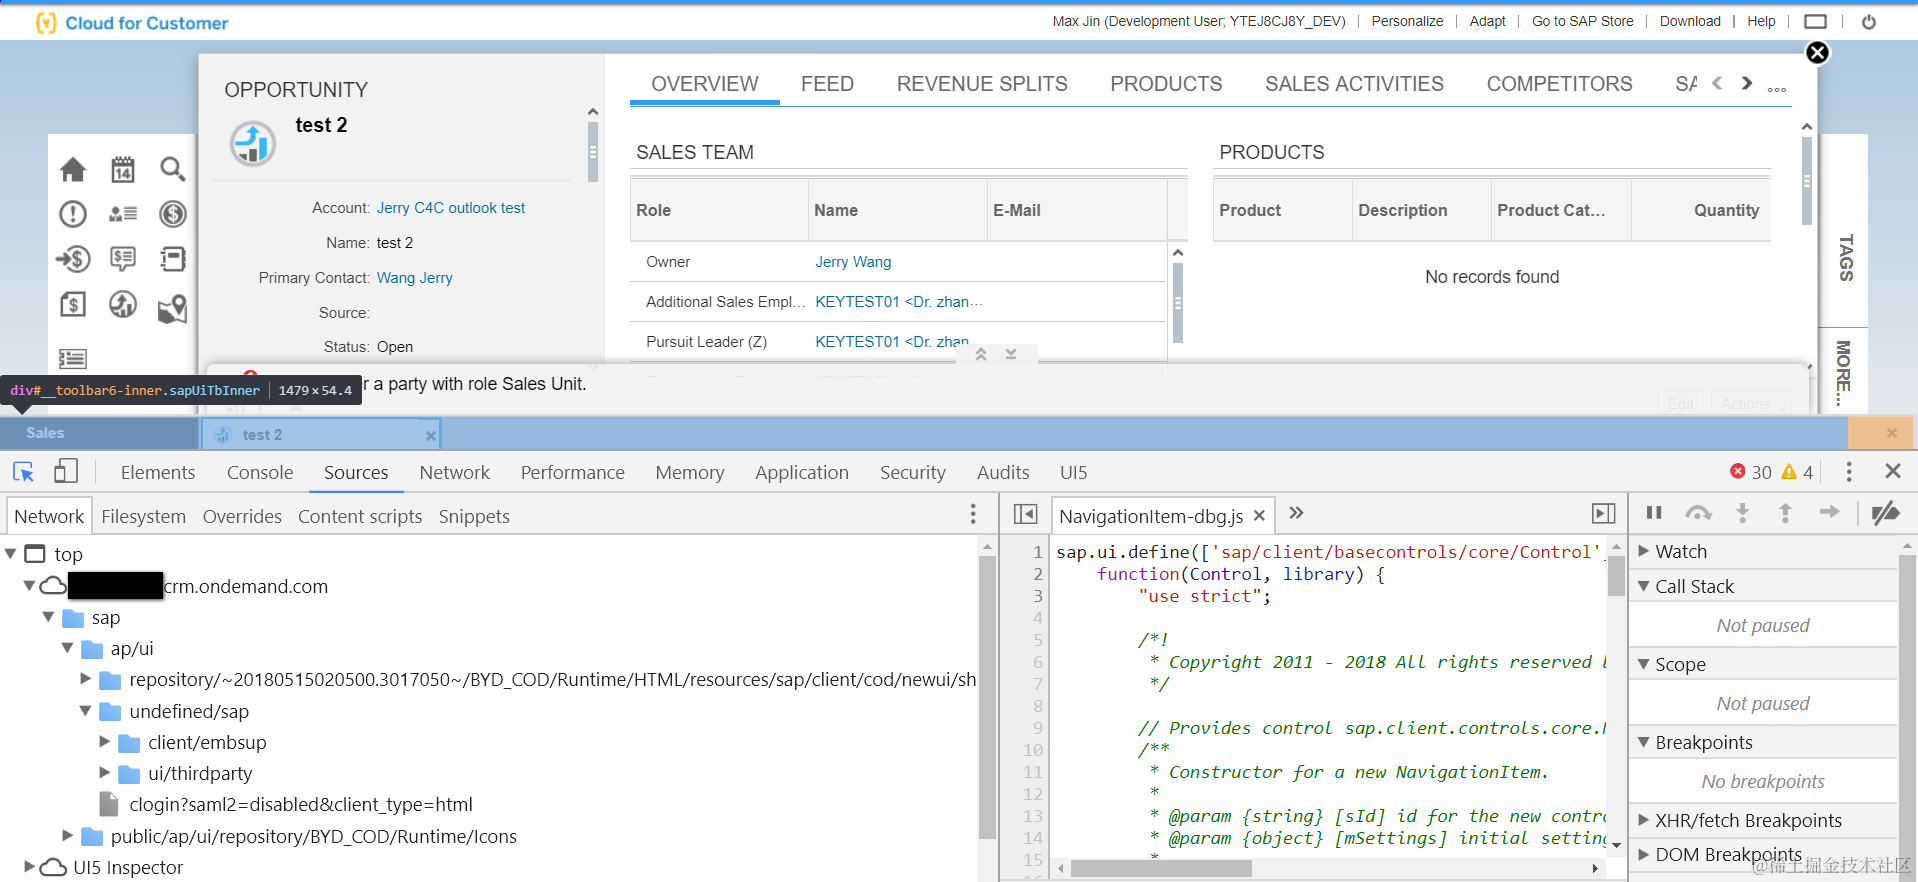The height and width of the screenshot is (882, 1918).
Task: Open the exclamation mark alerts icon
Action: tap(73, 214)
